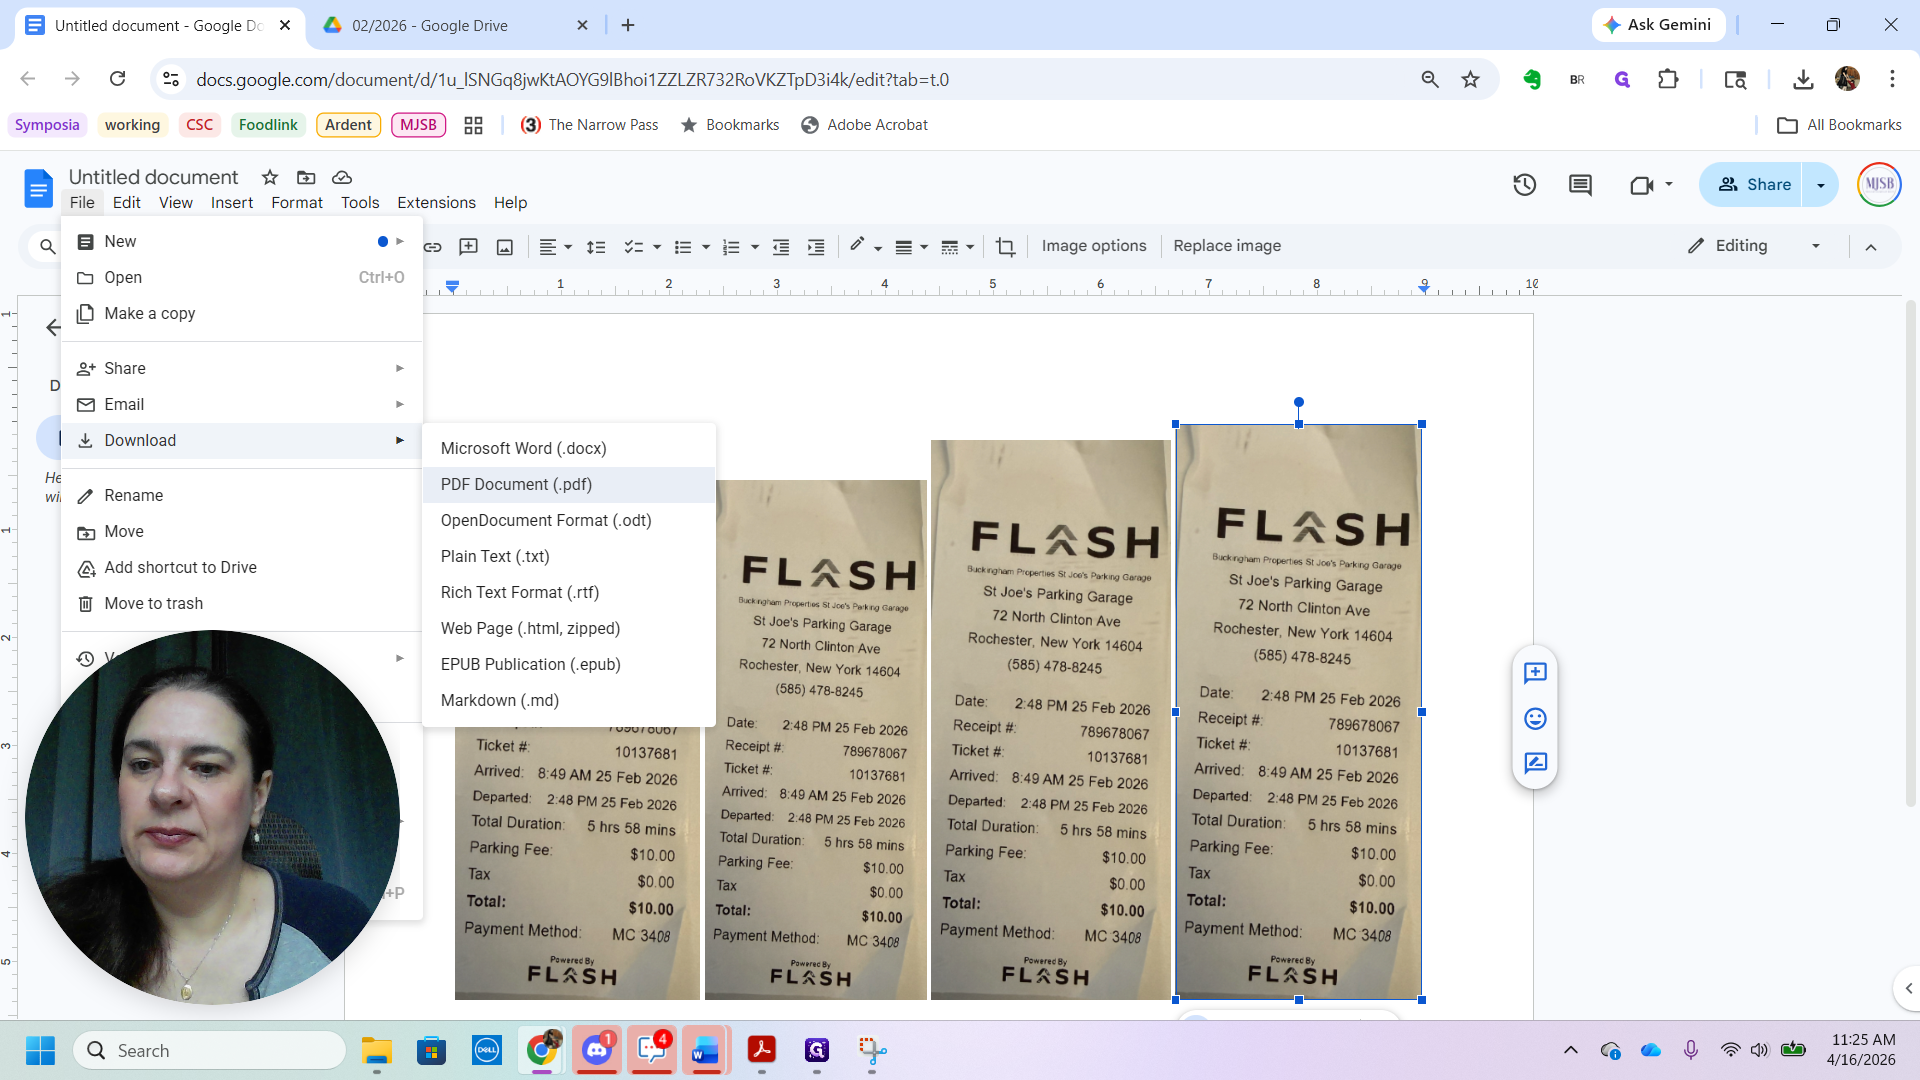Open the Extensions menu

(436, 202)
